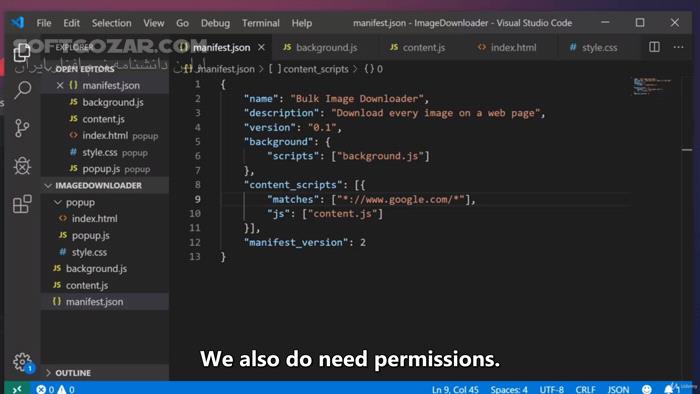Viewport: 700px width, 394px height.
Task: Select style.css popup in Open Editors
Action: (x=114, y=153)
